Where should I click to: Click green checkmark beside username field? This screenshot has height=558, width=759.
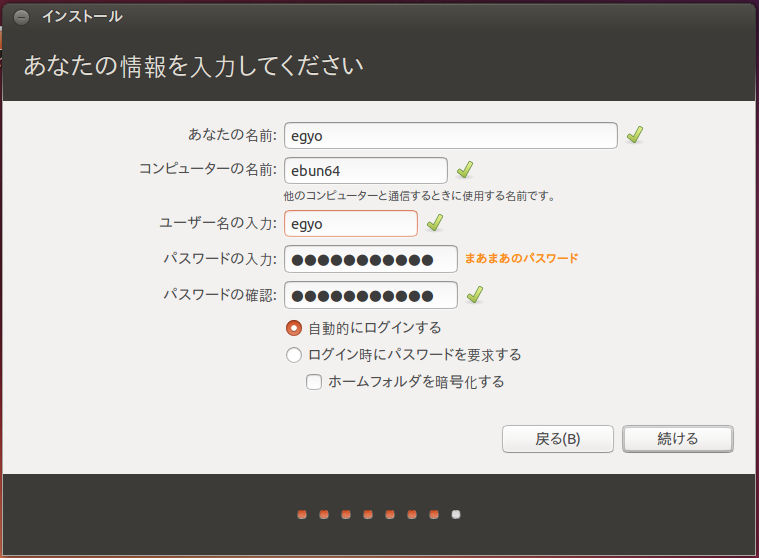(x=435, y=223)
